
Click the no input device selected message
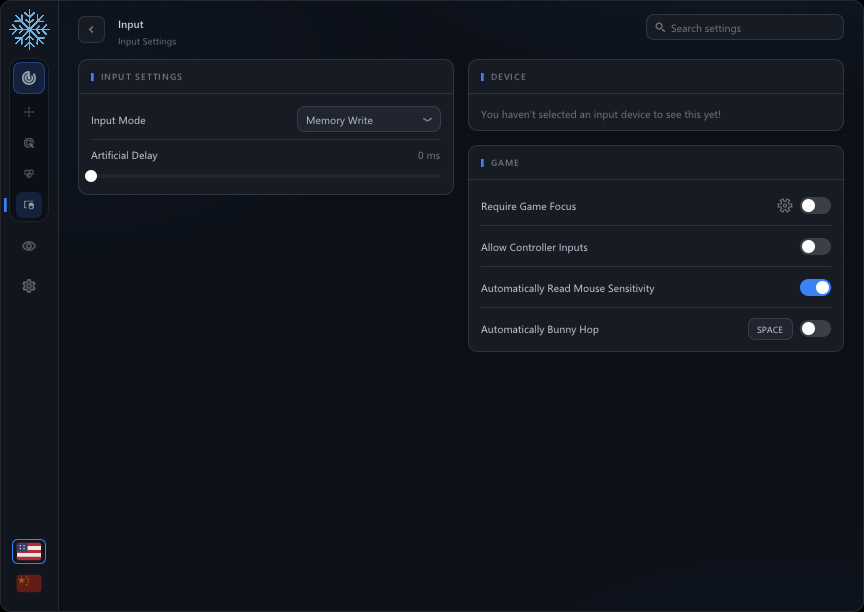point(601,115)
